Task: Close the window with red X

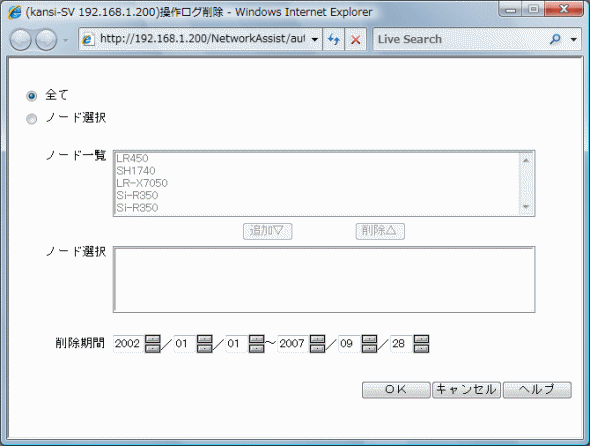Action: [564, 9]
